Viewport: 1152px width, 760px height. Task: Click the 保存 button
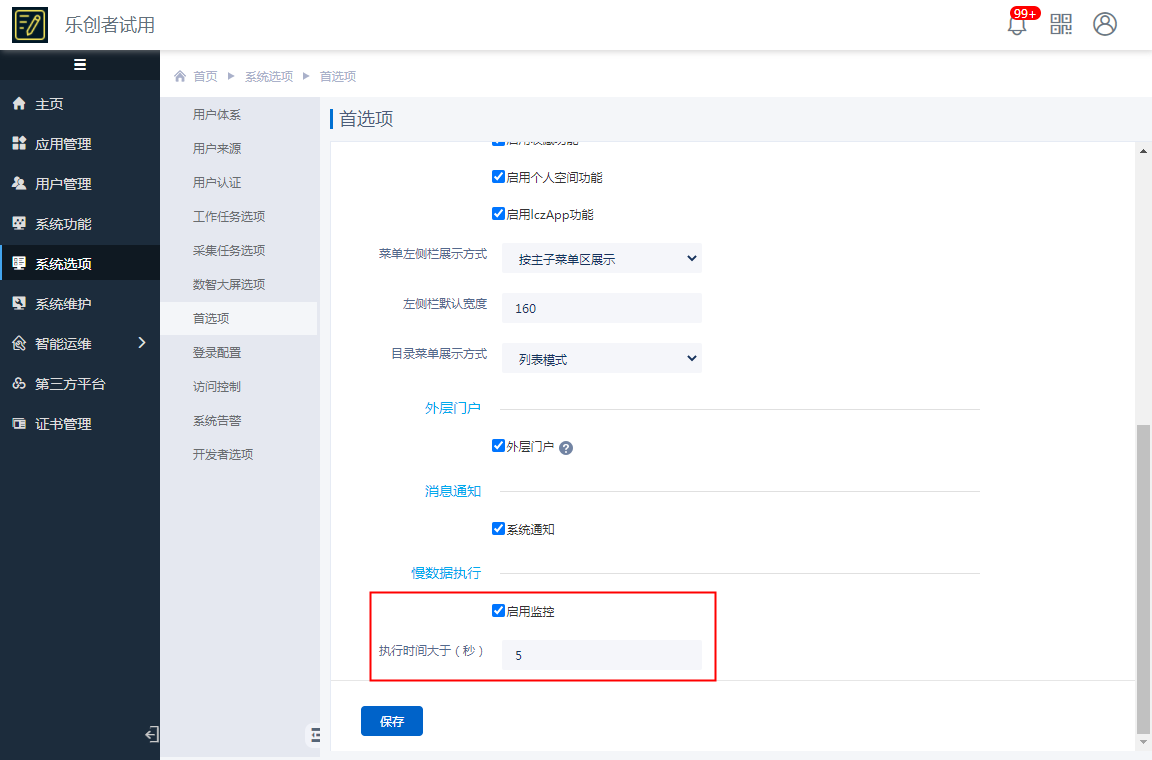pos(392,721)
